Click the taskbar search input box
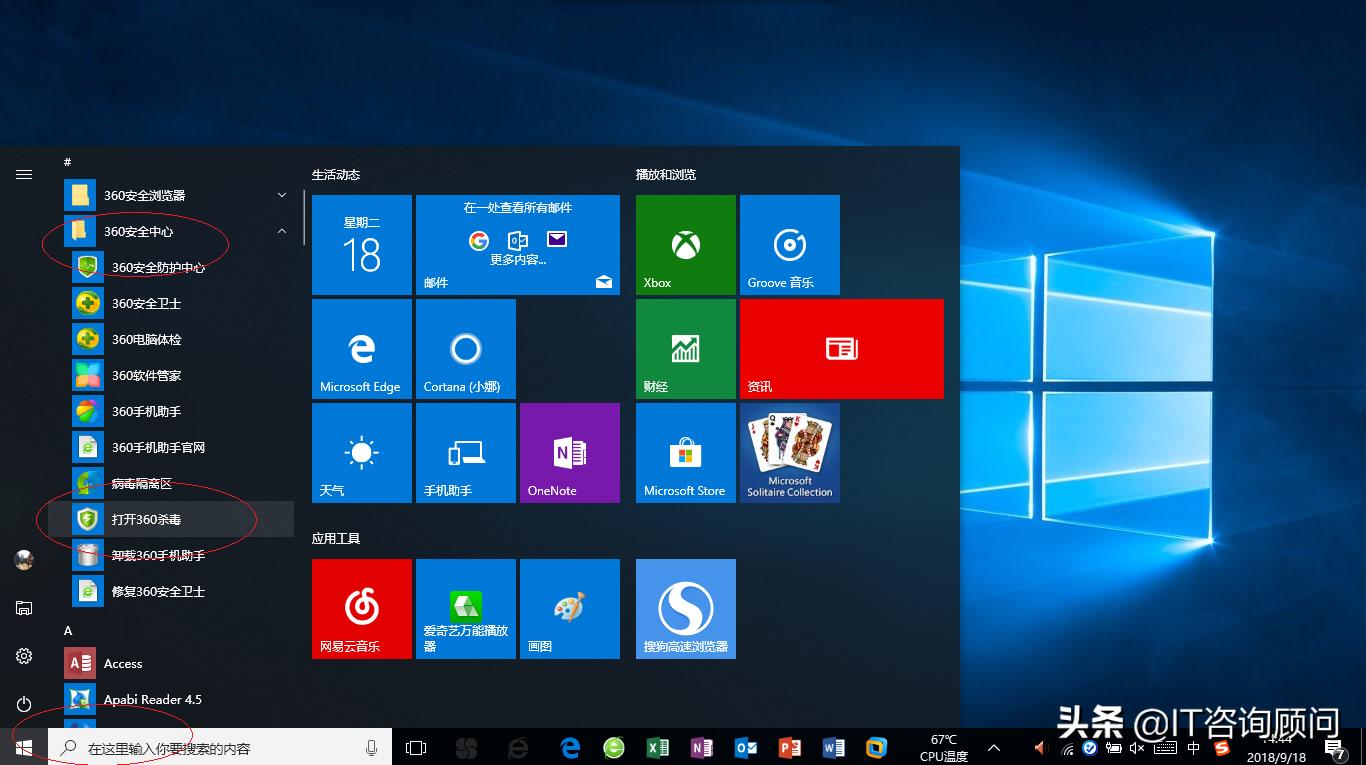 click(220, 748)
